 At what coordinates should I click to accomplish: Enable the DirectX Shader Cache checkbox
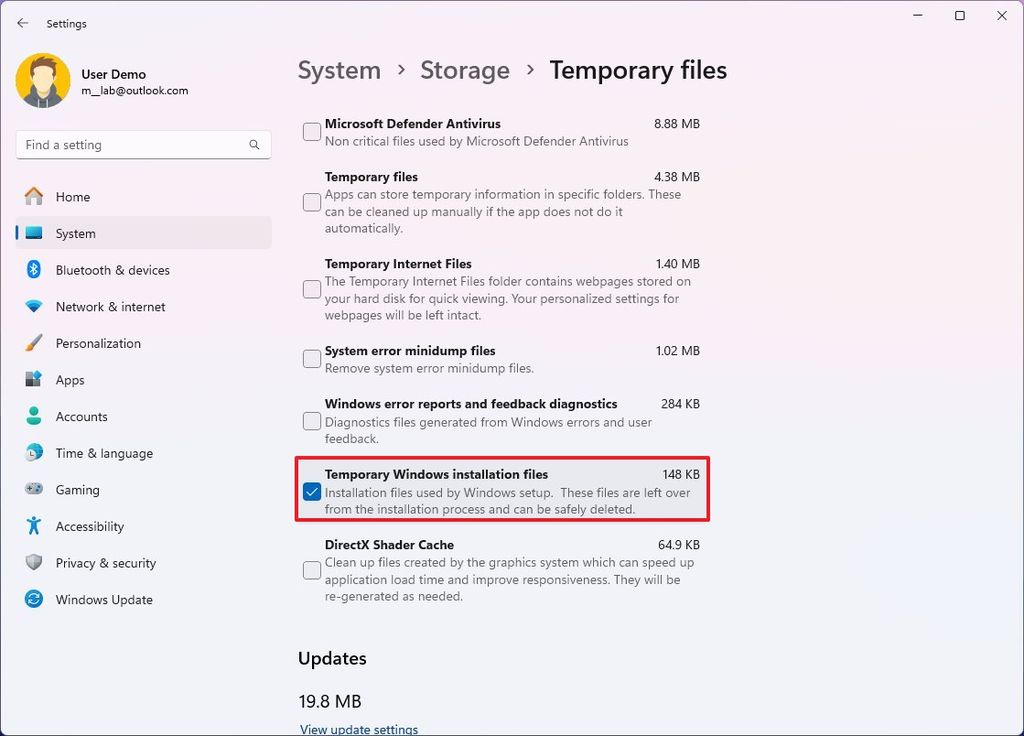point(311,570)
